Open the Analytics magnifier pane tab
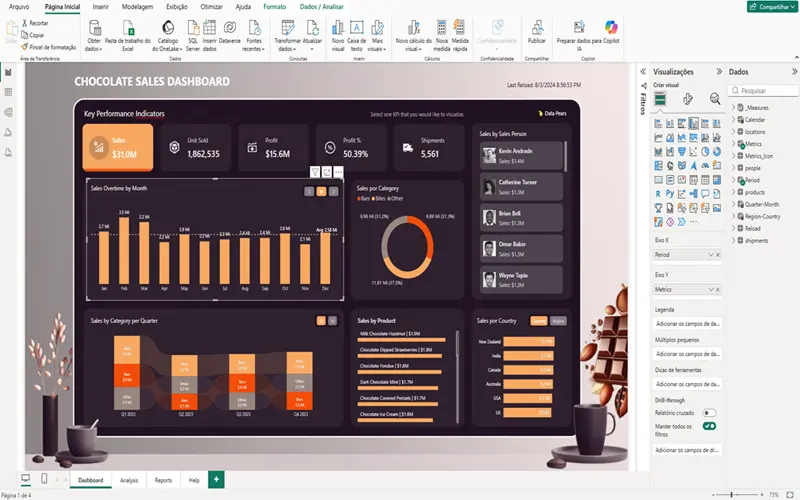The width and height of the screenshot is (800, 500). (x=715, y=99)
